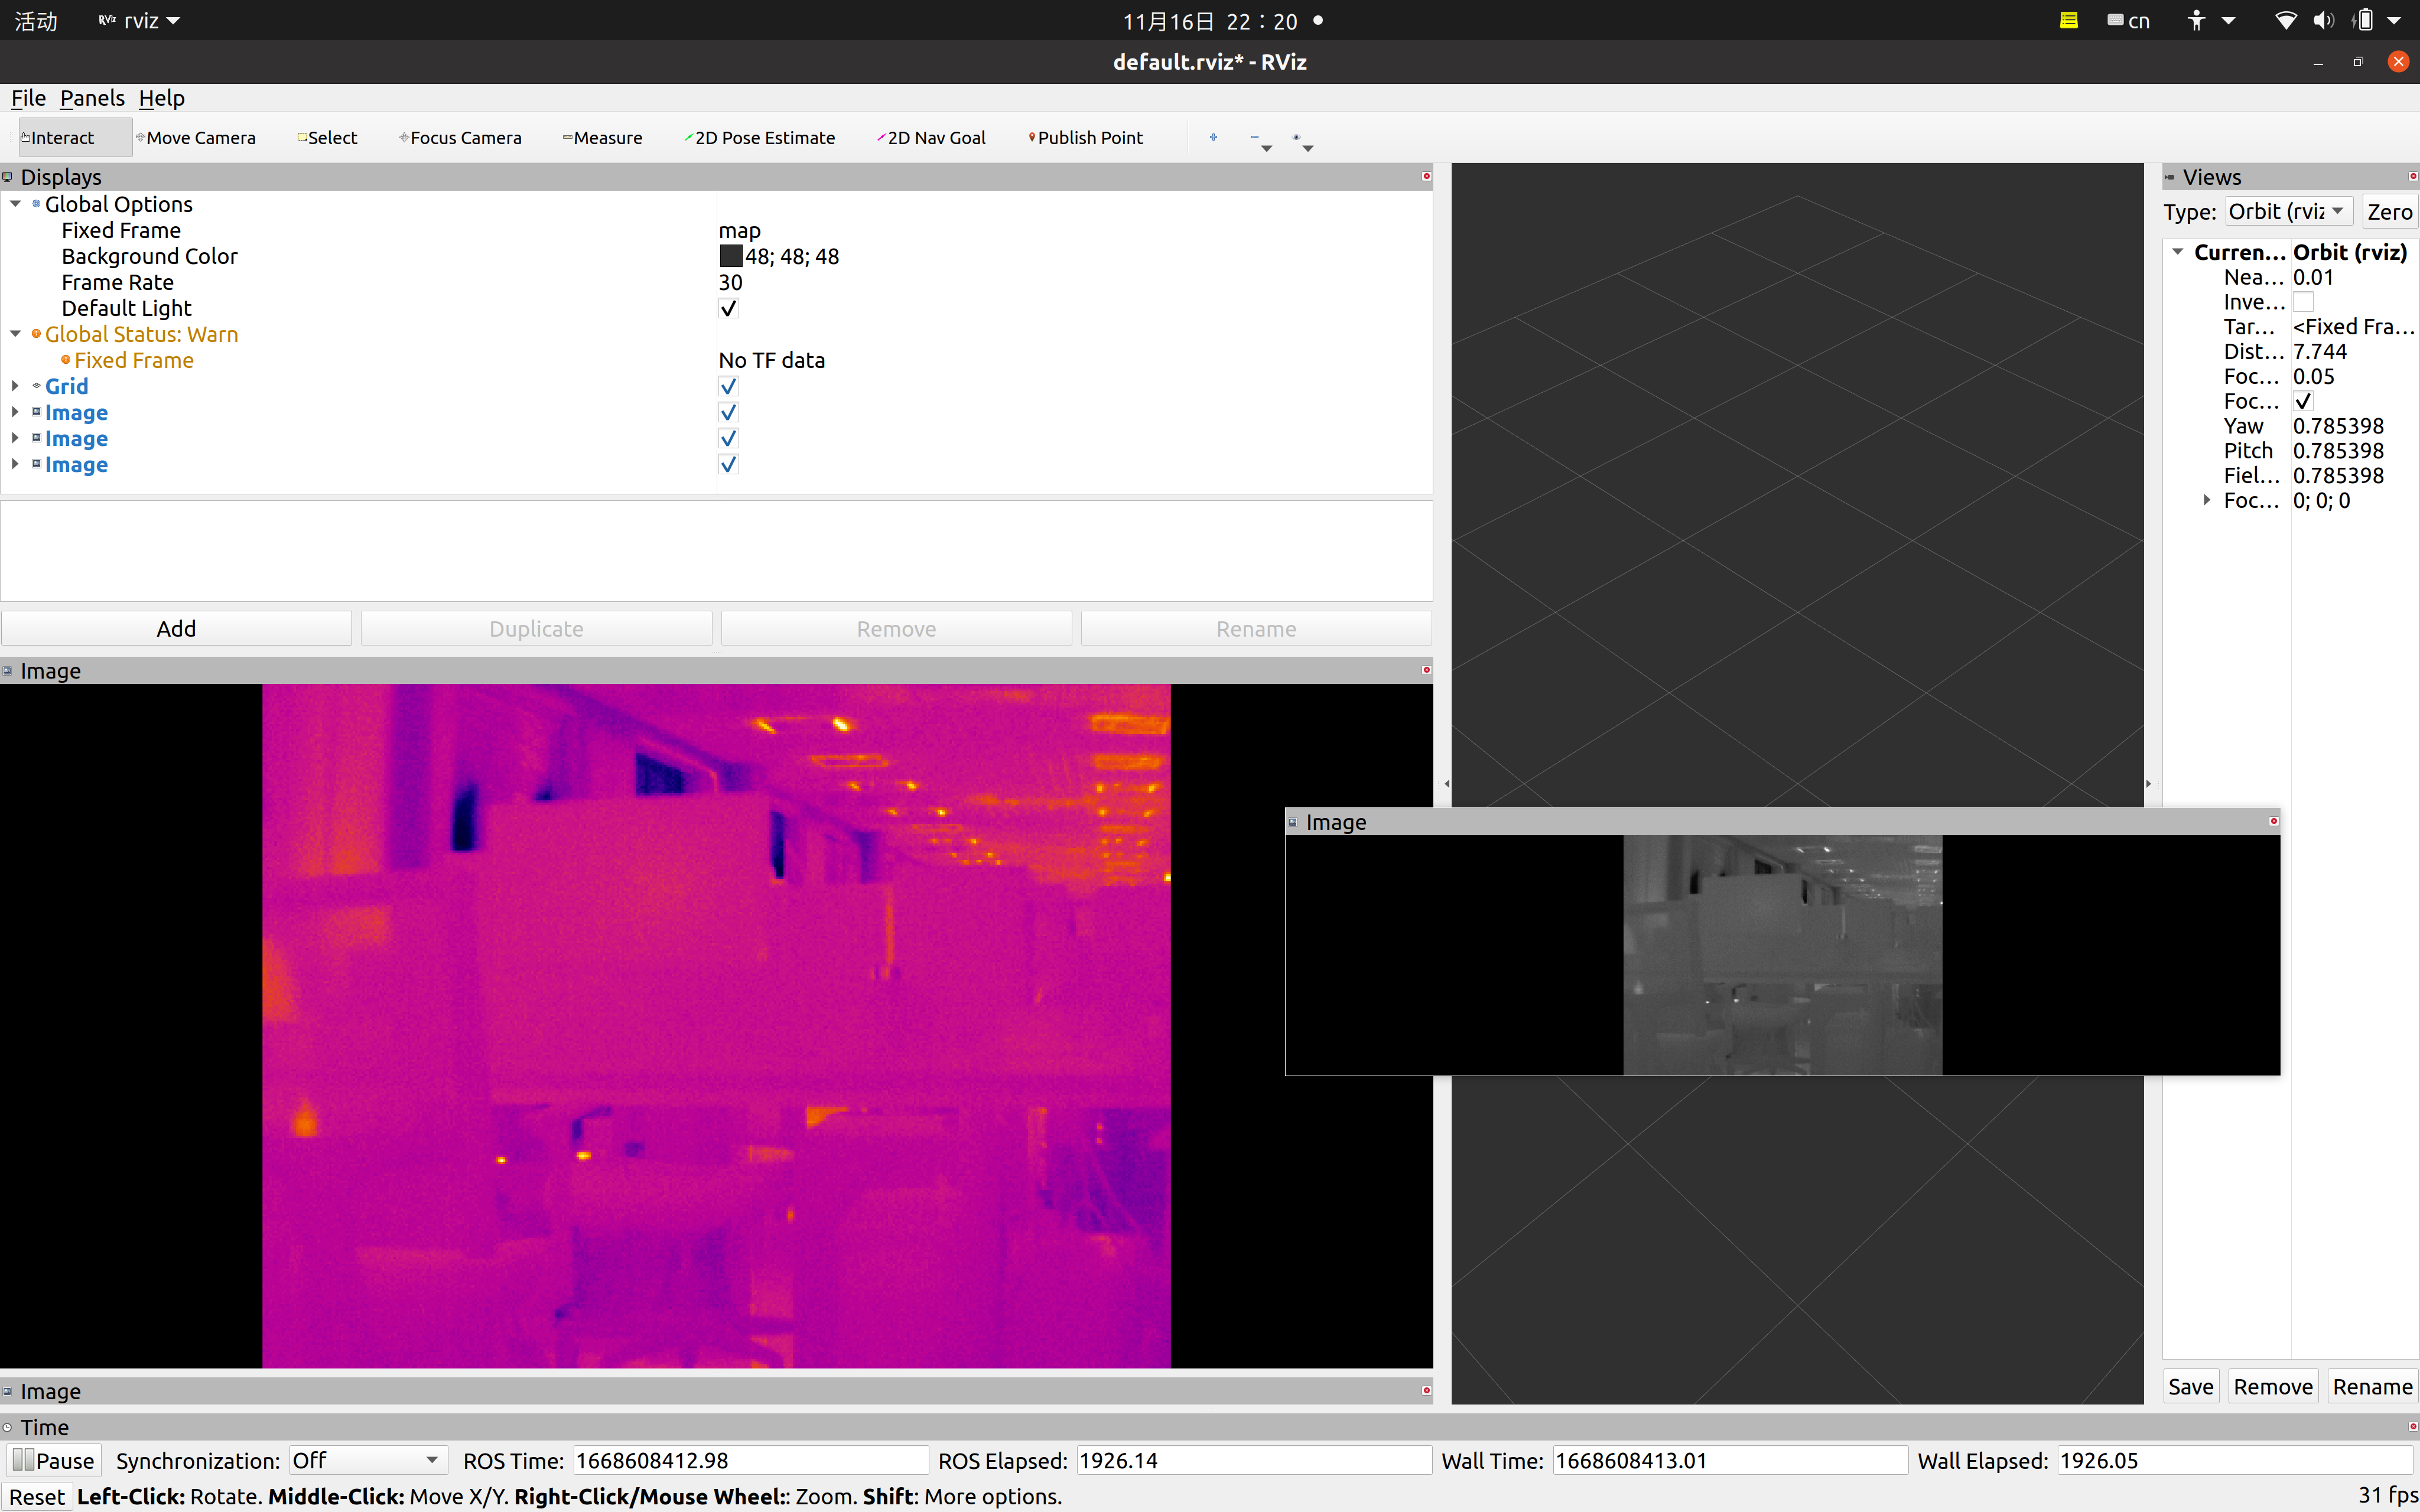Enable the Invert Z Axis checkbox in Views
This screenshot has width=2420, height=1512.
tap(2303, 302)
